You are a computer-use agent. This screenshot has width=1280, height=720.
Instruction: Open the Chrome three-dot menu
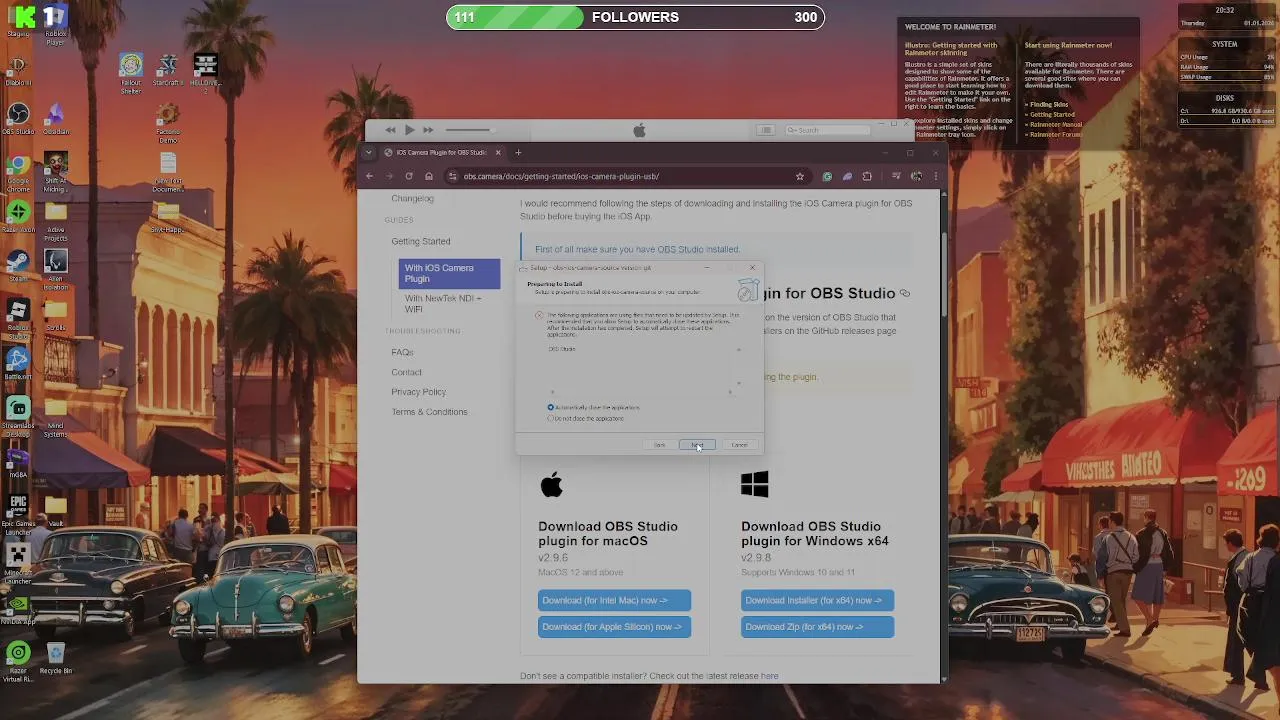click(x=936, y=176)
